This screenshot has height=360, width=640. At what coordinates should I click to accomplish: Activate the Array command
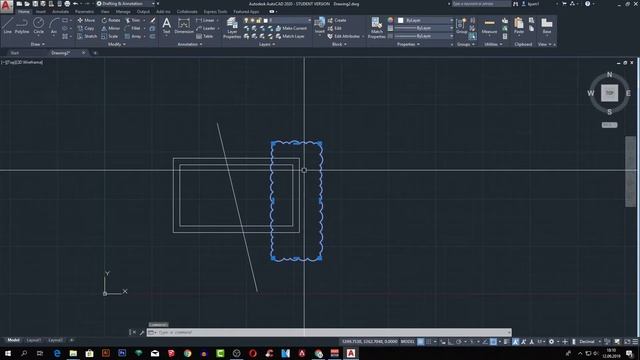click(133, 36)
